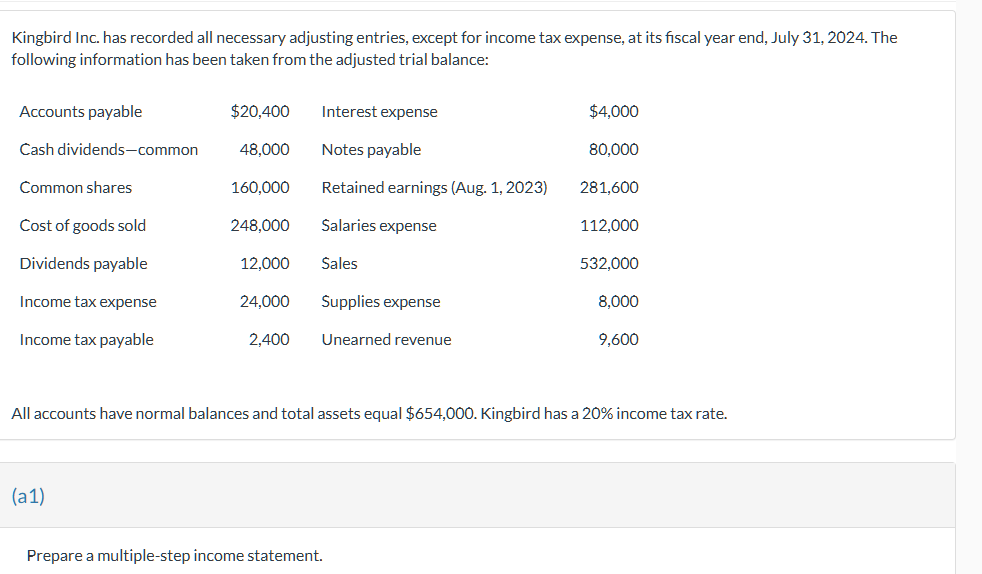Viewport: 982px width, 574px height.
Task: Click the Sales amount 532,000
Action: (609, 264)
